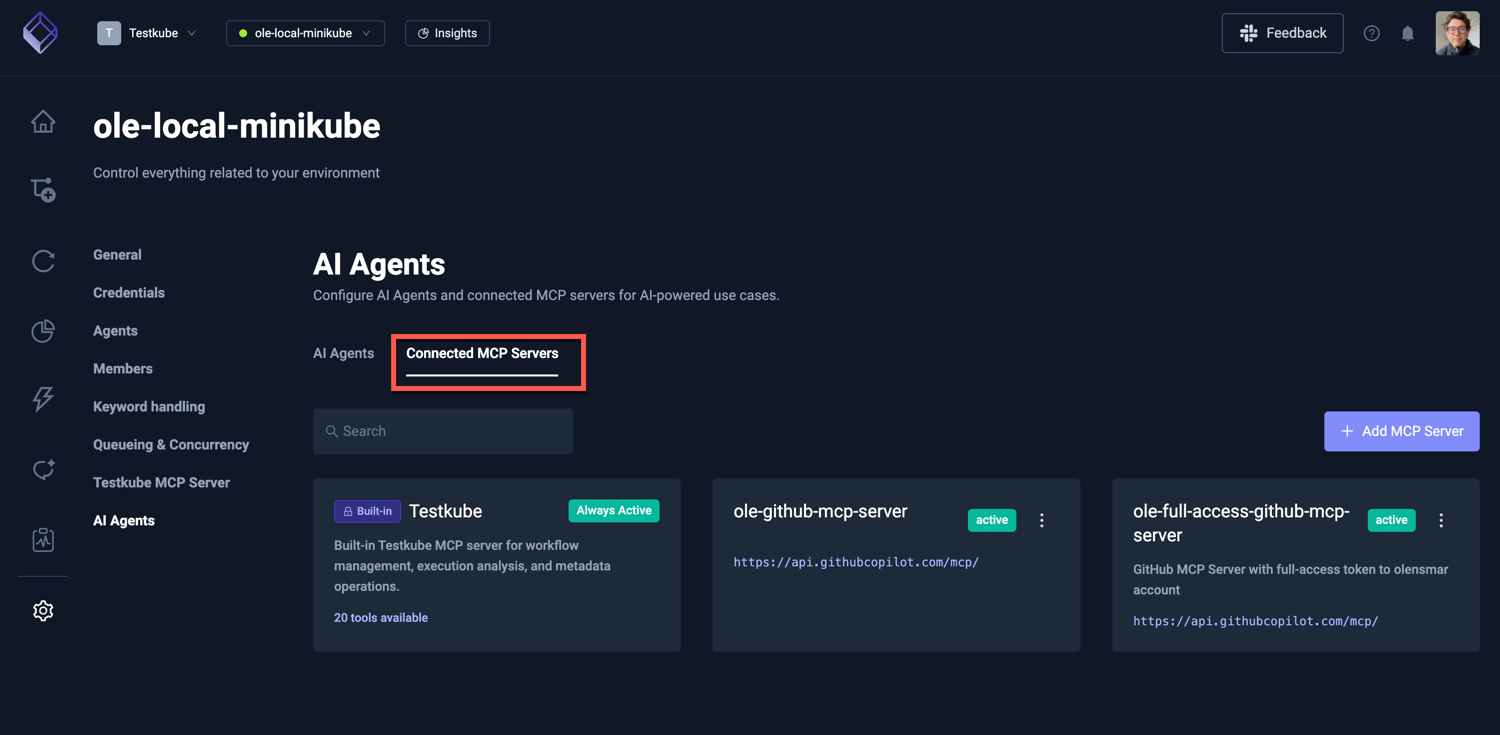Click the notifications bell icon

click(x=1408, y=32)
